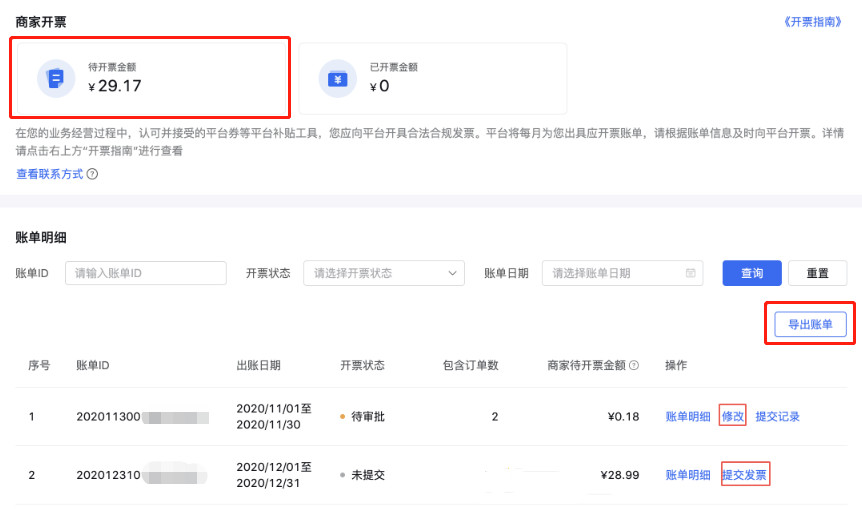Click 修改 on the first bill row

coord(733,417)
